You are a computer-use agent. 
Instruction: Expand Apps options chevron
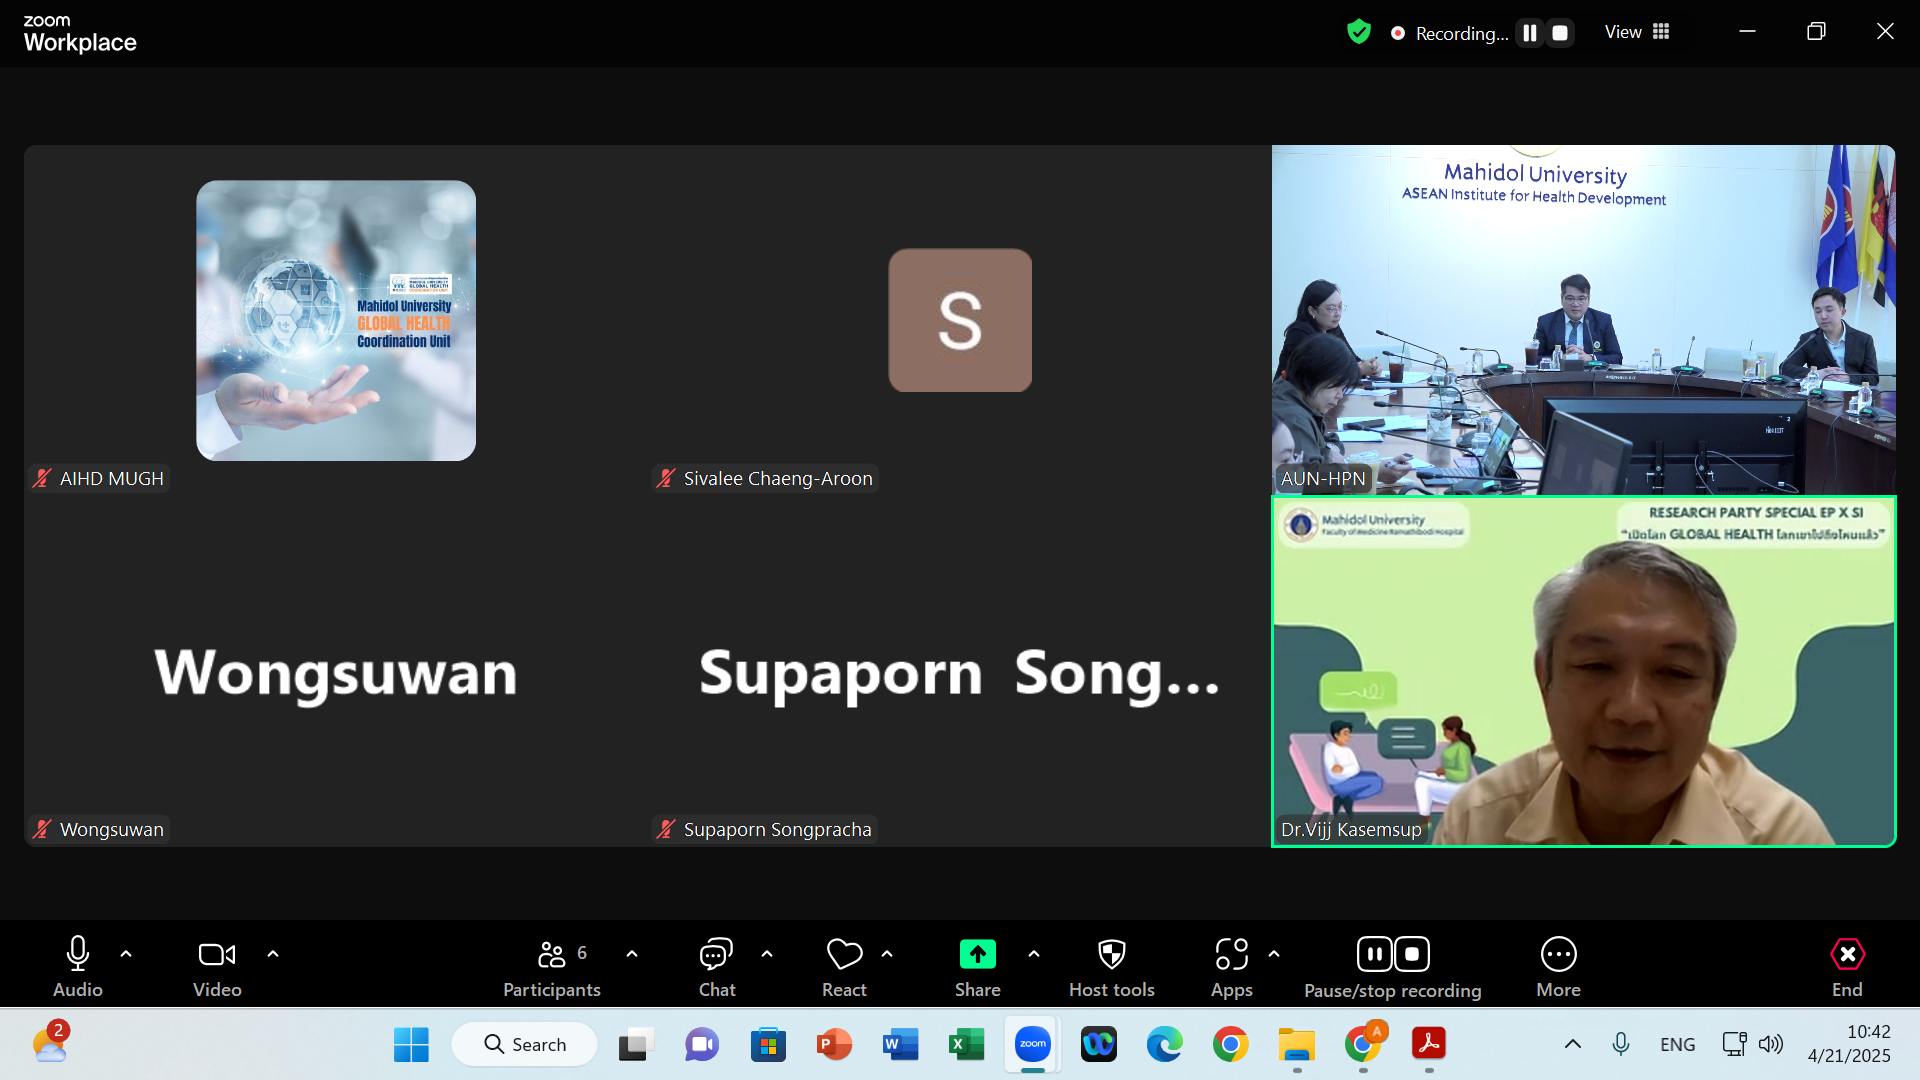click(x=1274, y=954)
